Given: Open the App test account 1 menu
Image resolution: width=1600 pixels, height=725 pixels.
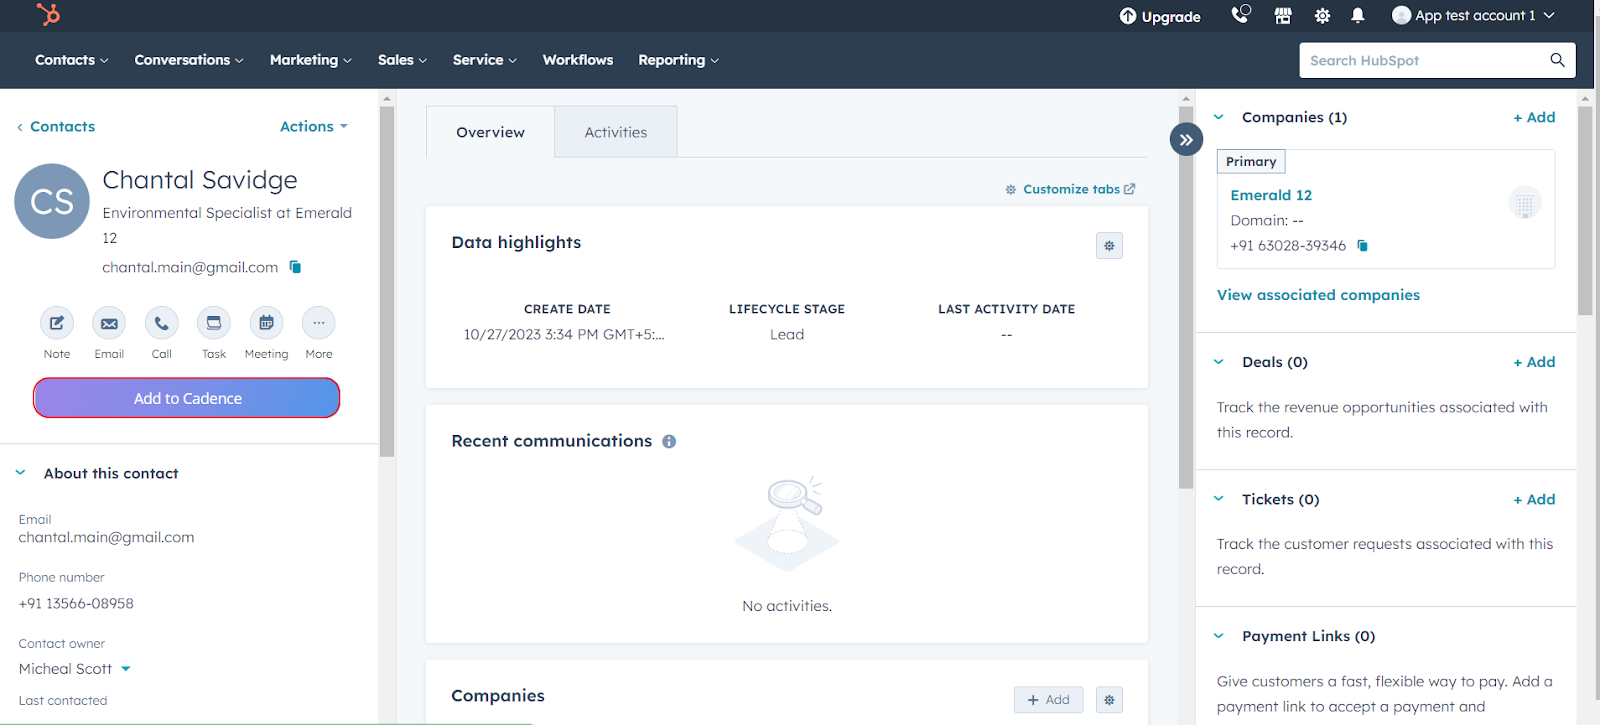Looking at the screenshot, I should tap(1473, 16).
